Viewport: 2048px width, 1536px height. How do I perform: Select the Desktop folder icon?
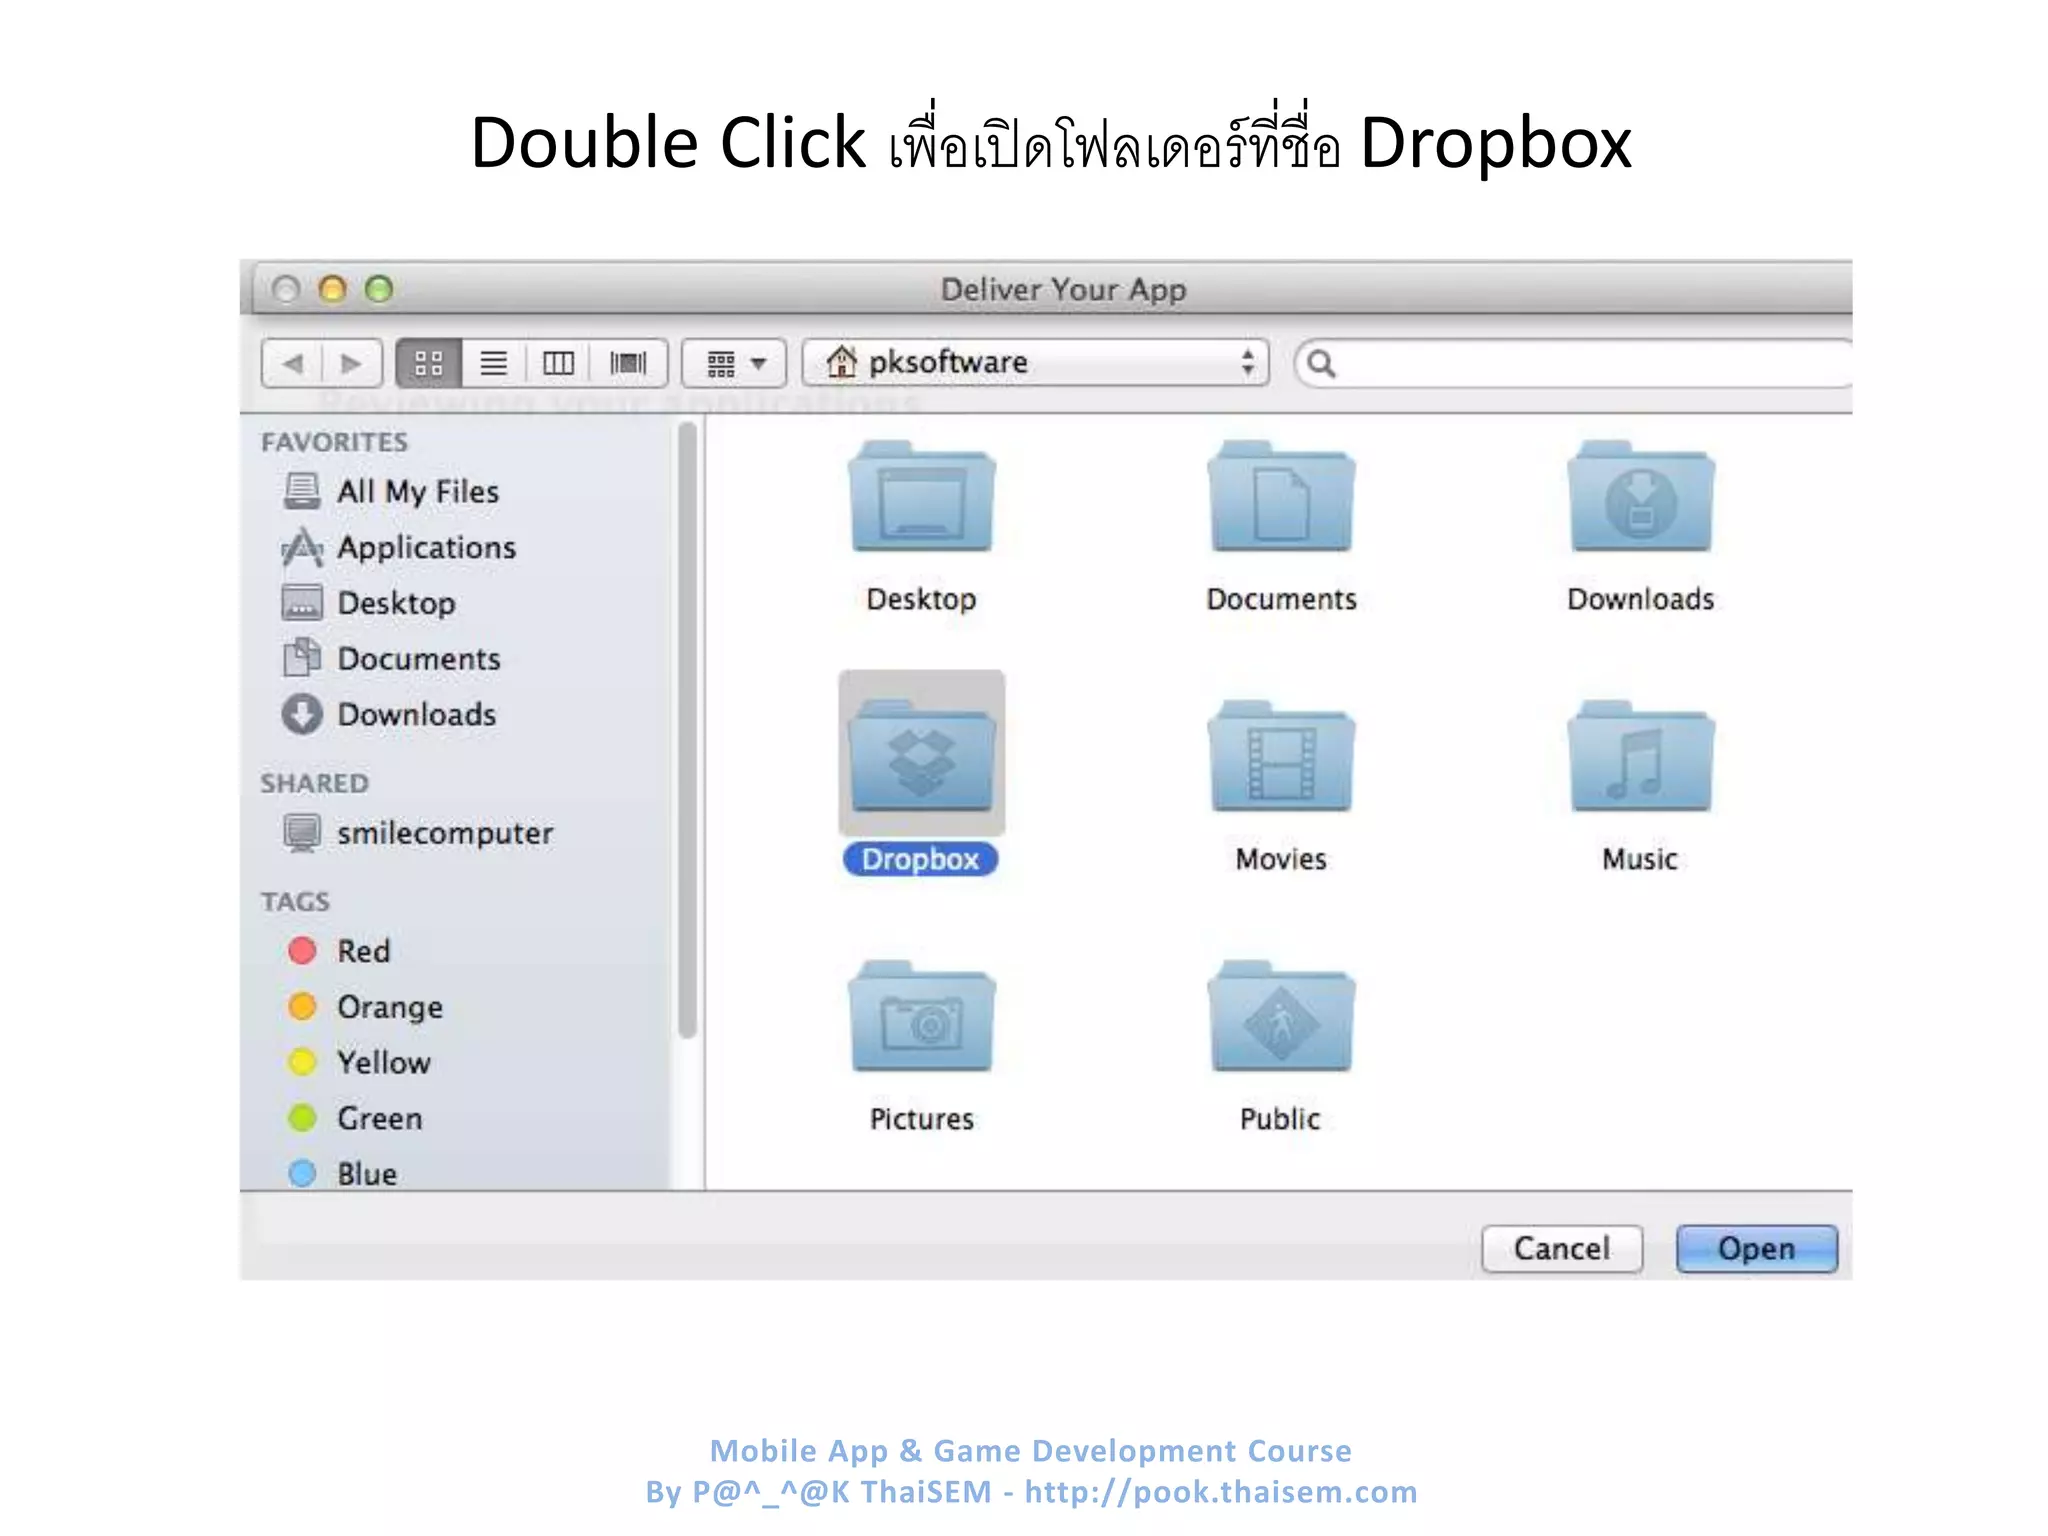[921, 496]
